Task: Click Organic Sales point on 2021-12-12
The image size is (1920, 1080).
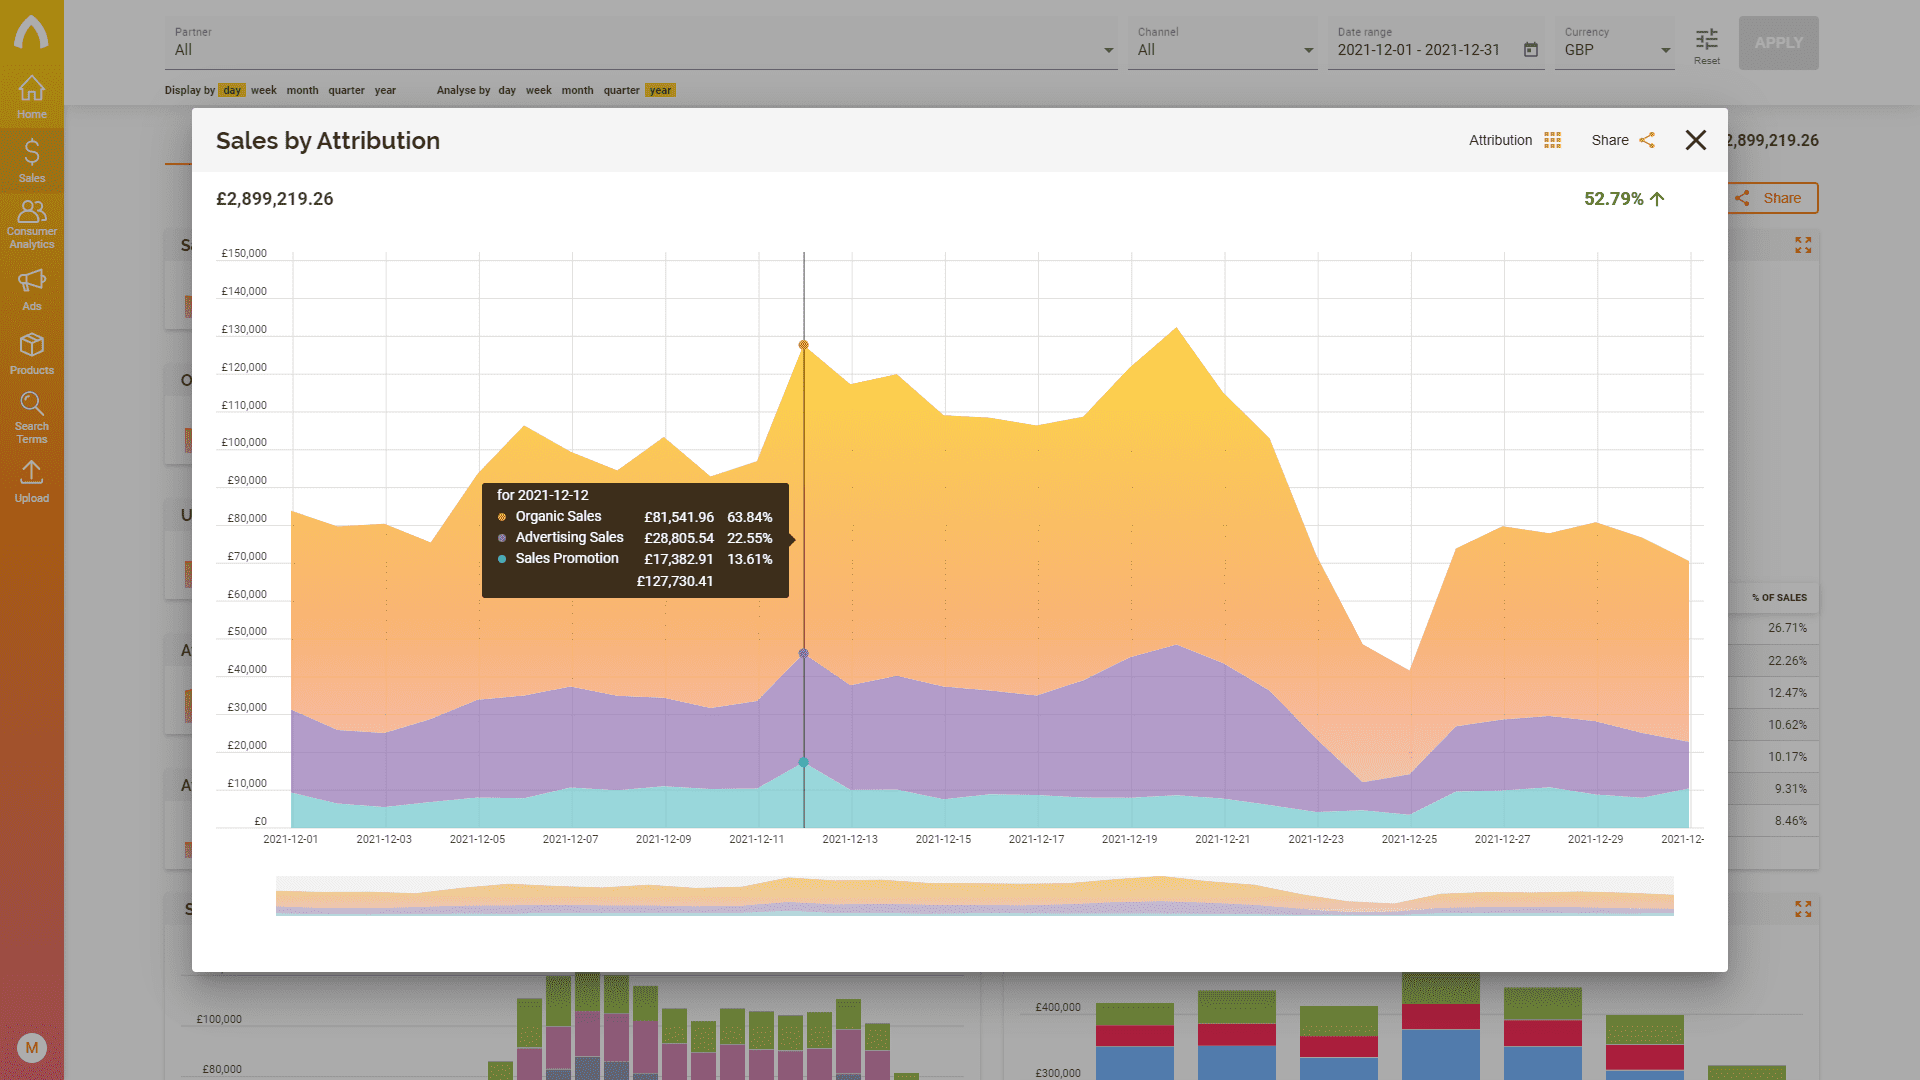Action: pyautogui.click(x=803, y=345)
